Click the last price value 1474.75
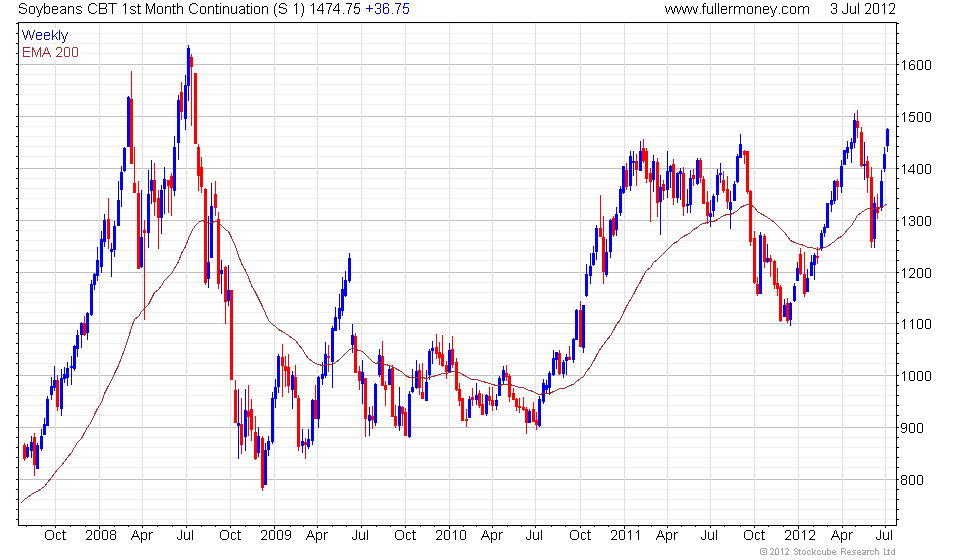This screenshot has width=980, height=560. click(335, 9)
